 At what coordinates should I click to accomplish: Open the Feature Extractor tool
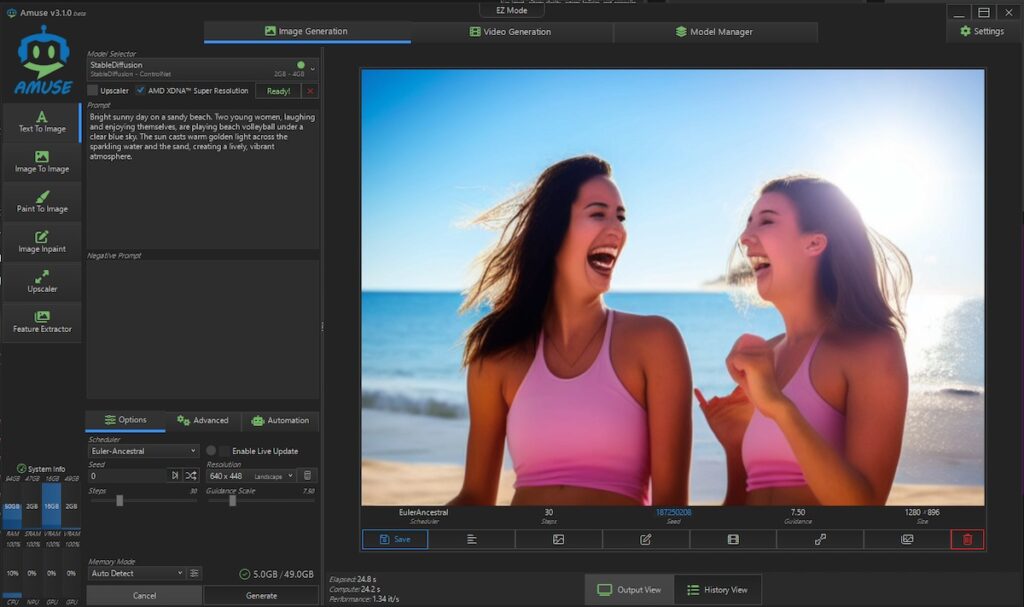point(42,322)
